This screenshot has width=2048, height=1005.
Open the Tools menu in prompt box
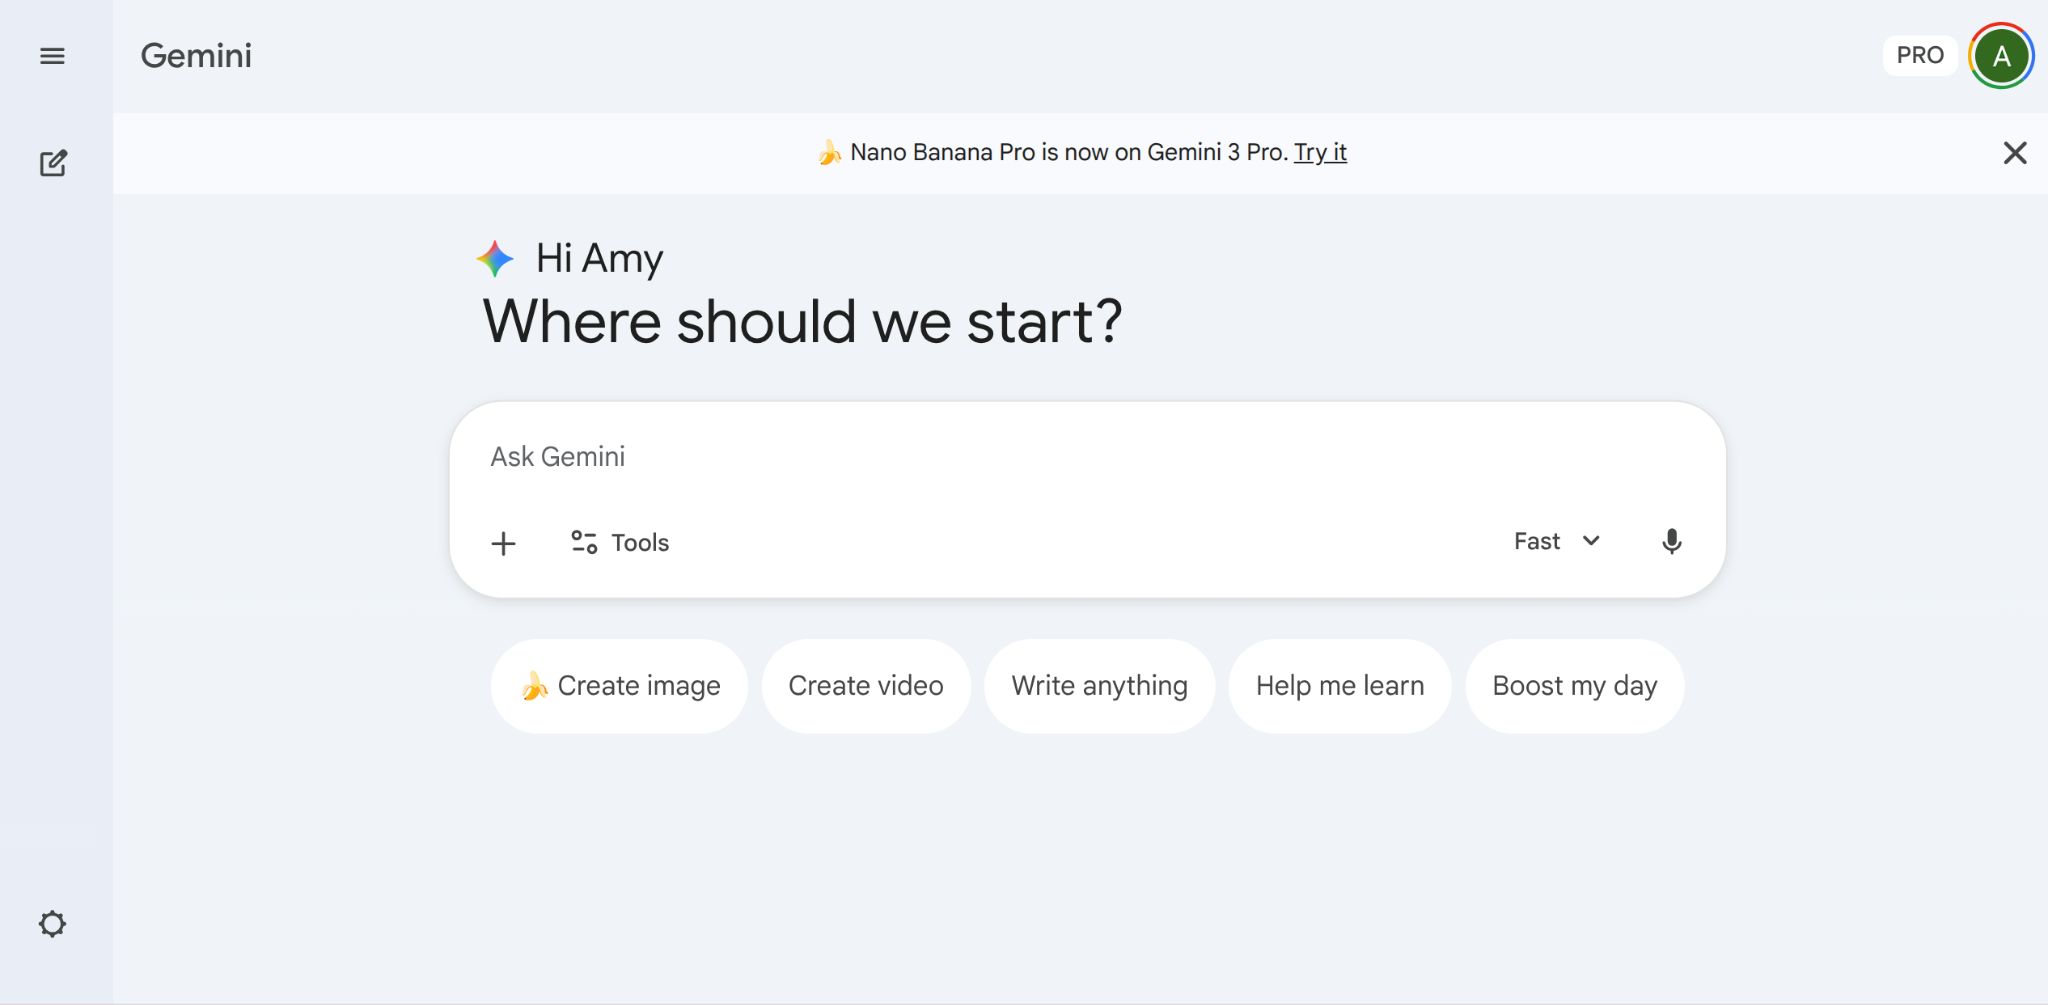(x=620, y=542)
